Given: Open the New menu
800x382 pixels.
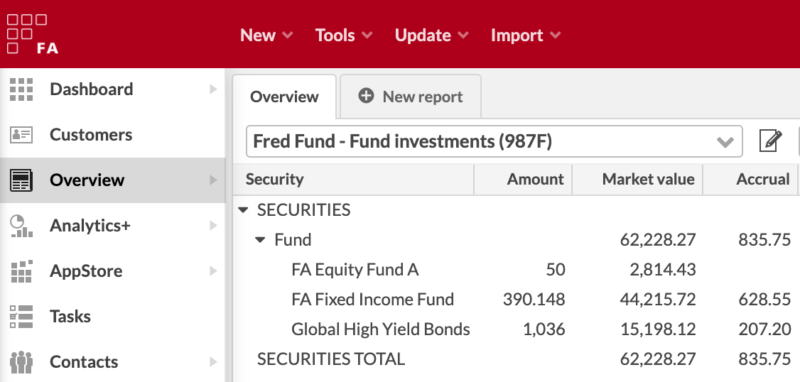Looking at the screenshot, I should pyautogui.click(x=266, y=35).
